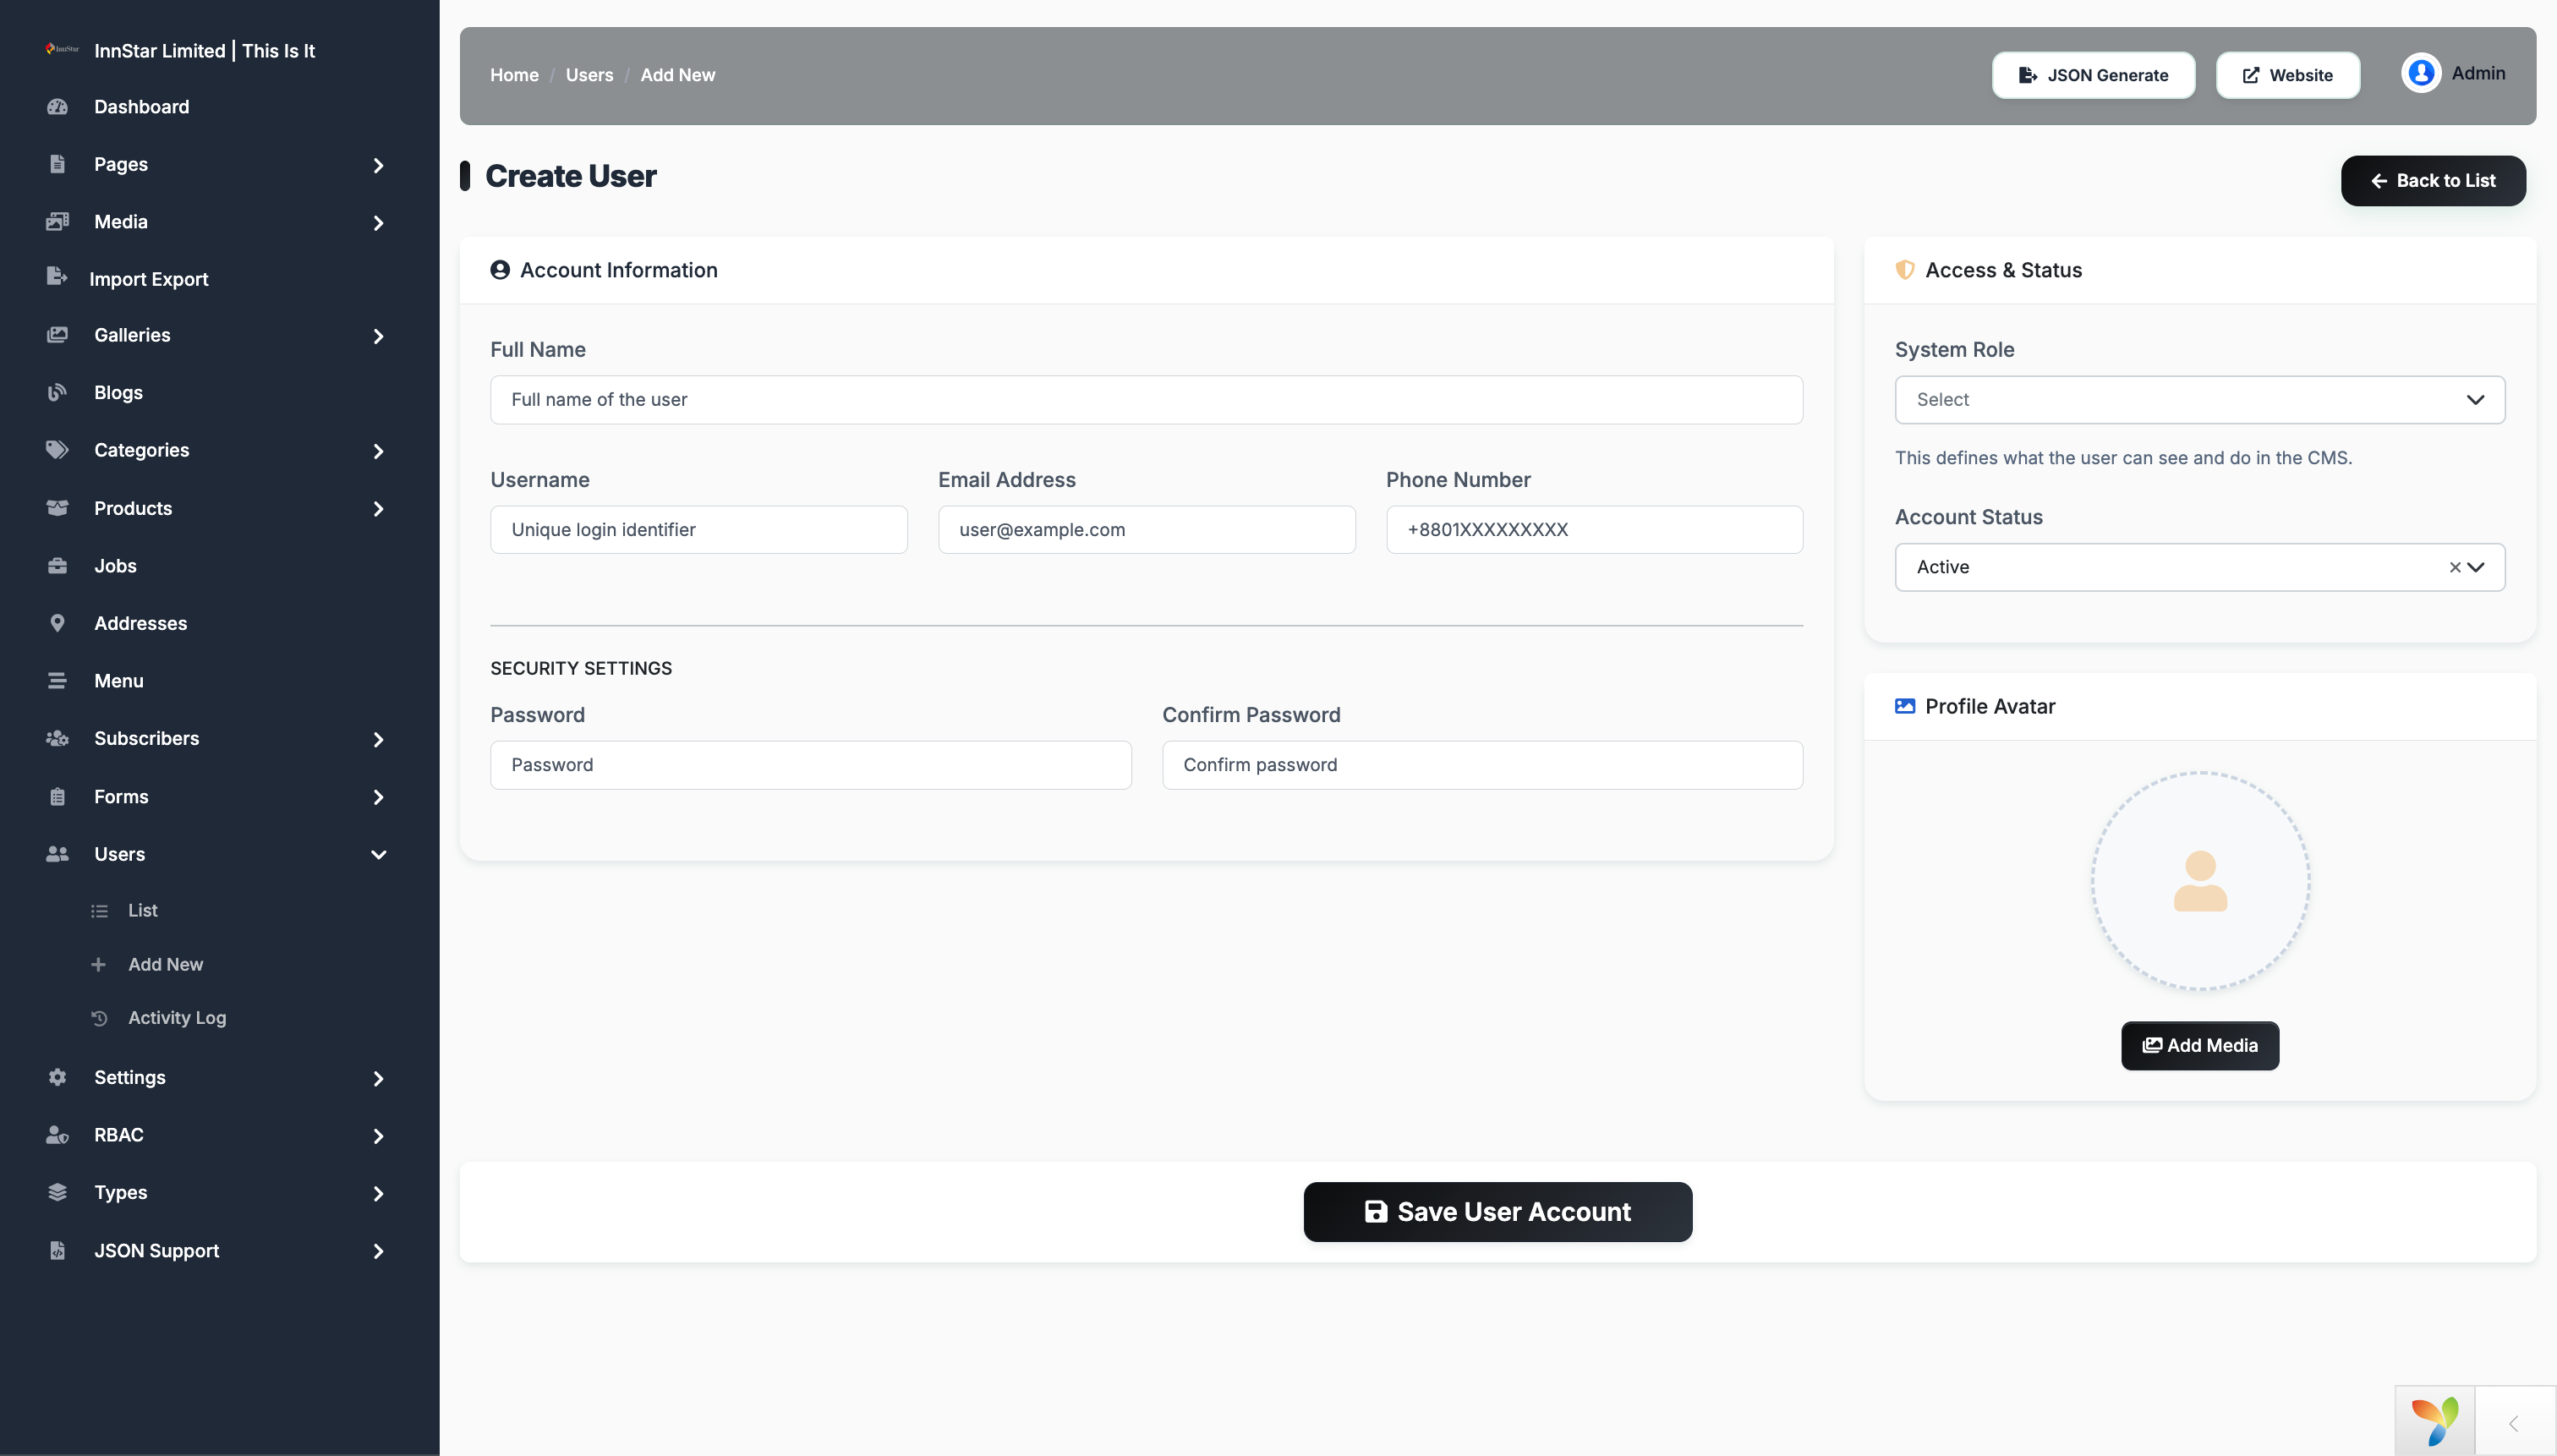Expand the Subscribers submenu chevron
This screenshot has width=2557, height=1456.
click(378, 739)
